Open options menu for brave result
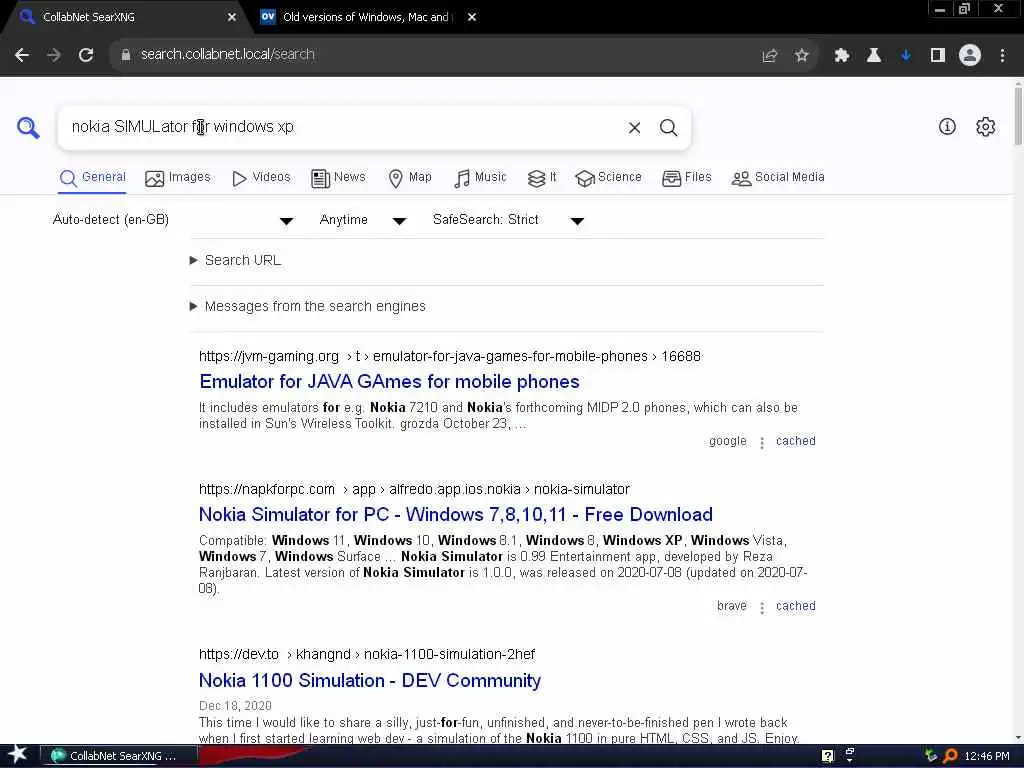 point(761,607)
